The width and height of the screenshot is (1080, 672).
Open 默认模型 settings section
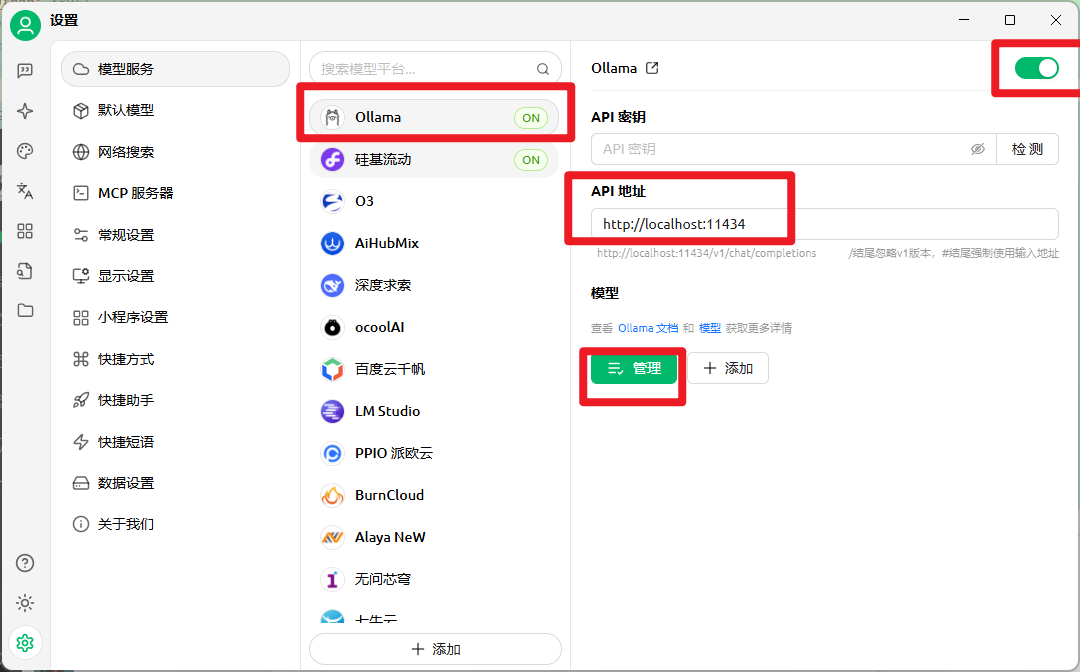[176, 110]
